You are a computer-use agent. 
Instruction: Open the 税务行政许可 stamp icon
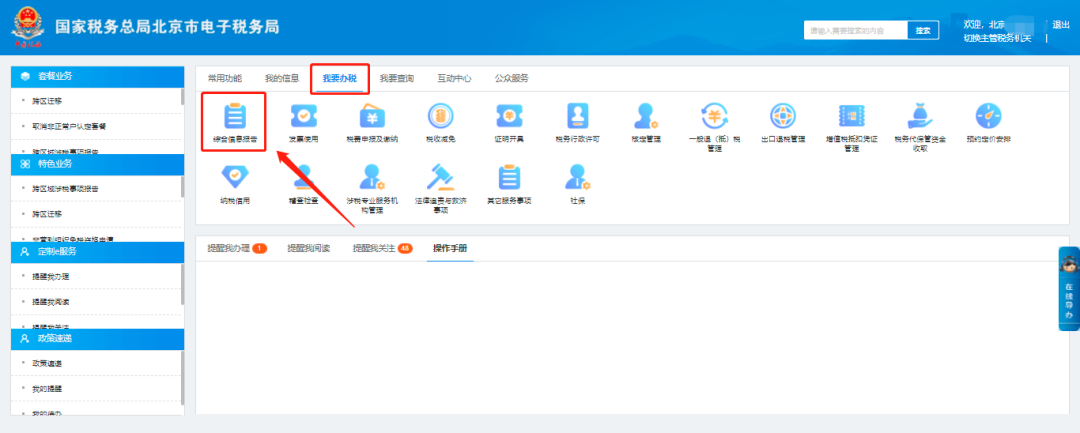[x=577, y=116]
